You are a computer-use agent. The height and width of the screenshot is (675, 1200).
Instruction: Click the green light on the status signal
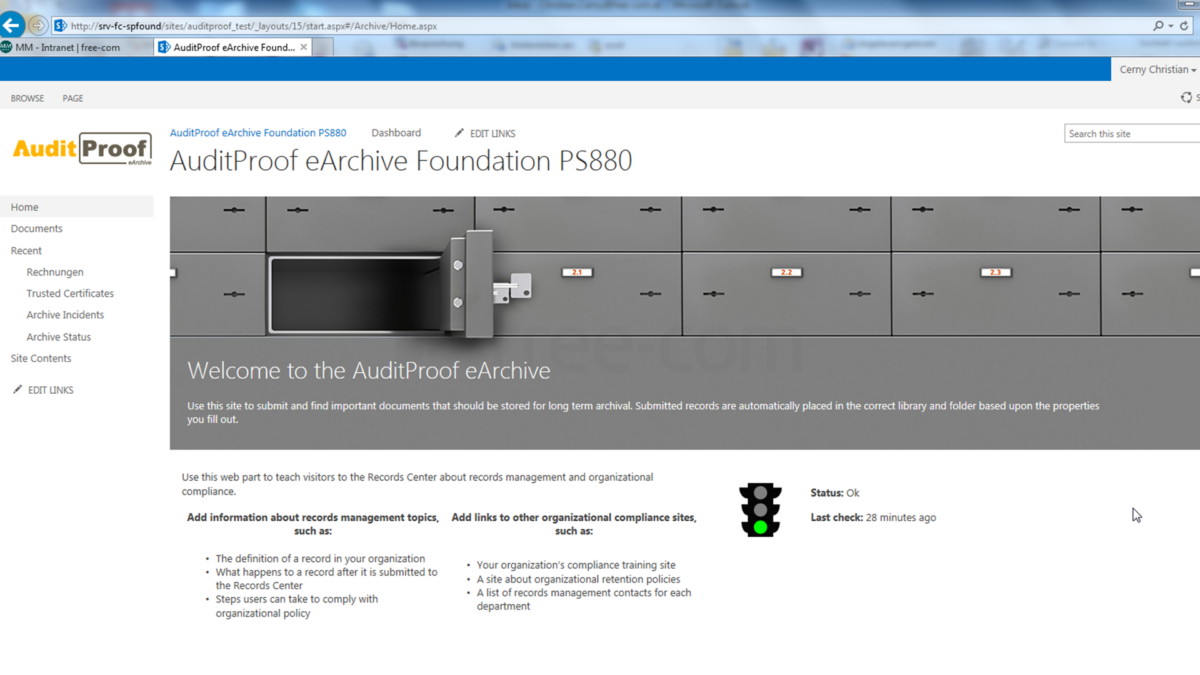[760, 527]
